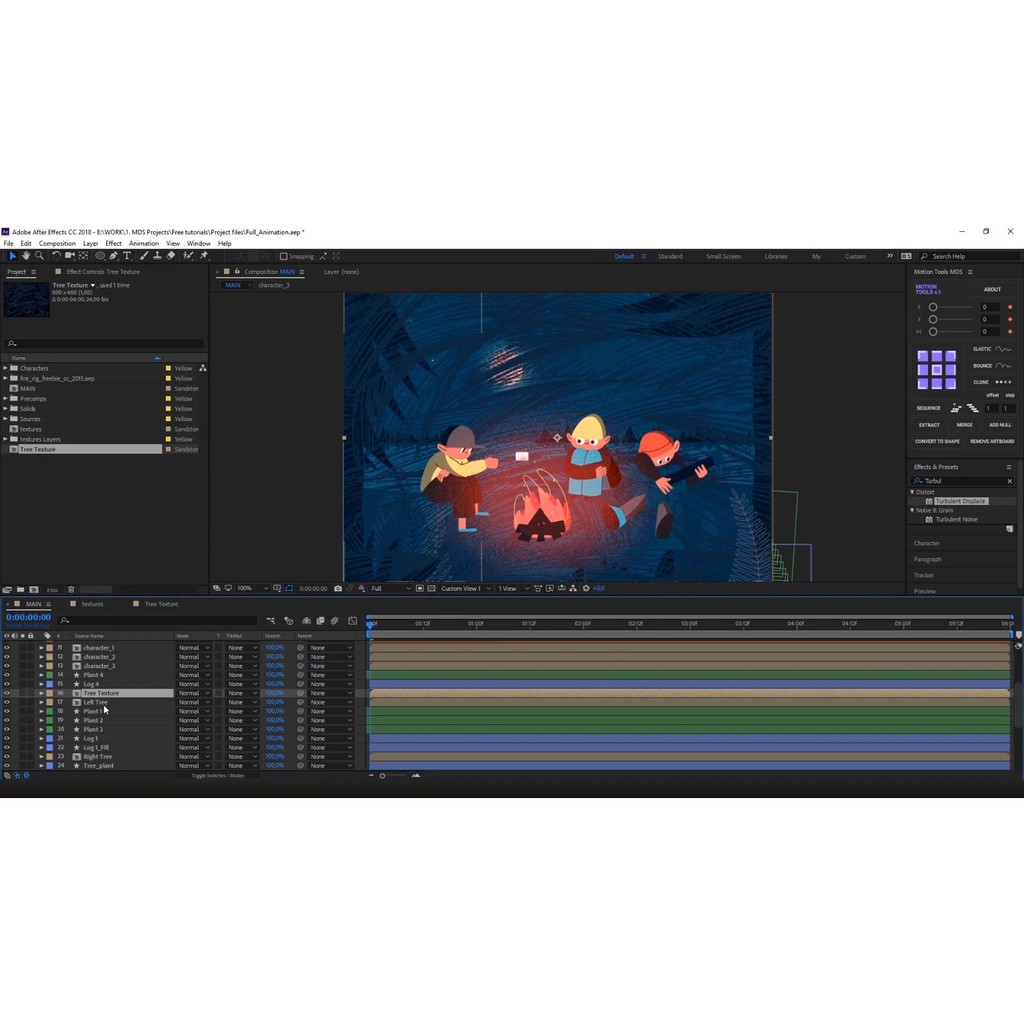Select the Zoom magnifier tool
The width and height of the screenshot is (1024, 1024).
point(39,256)
